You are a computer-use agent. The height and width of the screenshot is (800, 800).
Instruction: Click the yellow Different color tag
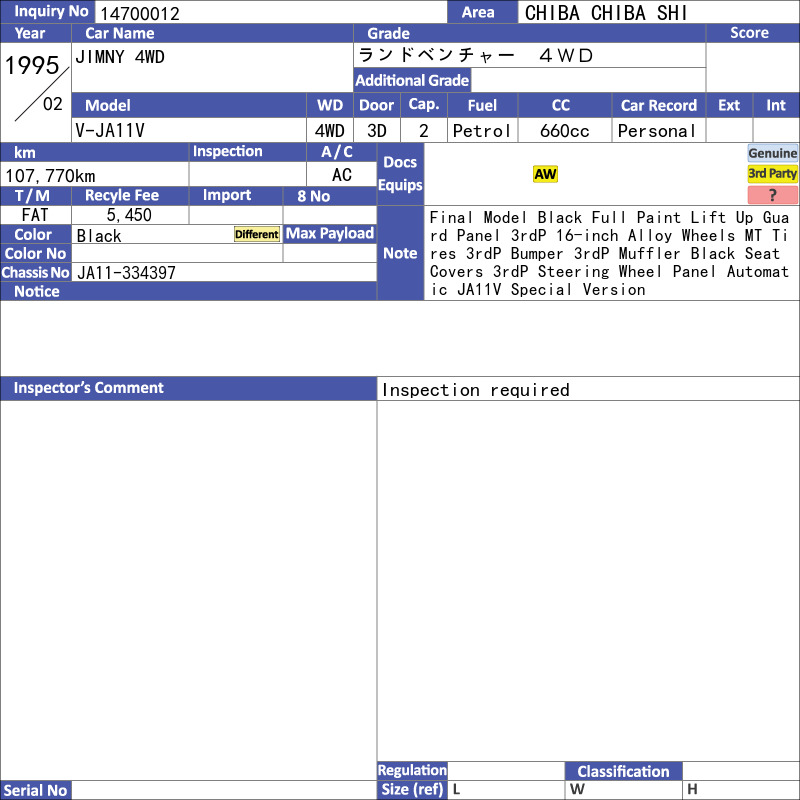click(257, 234)
